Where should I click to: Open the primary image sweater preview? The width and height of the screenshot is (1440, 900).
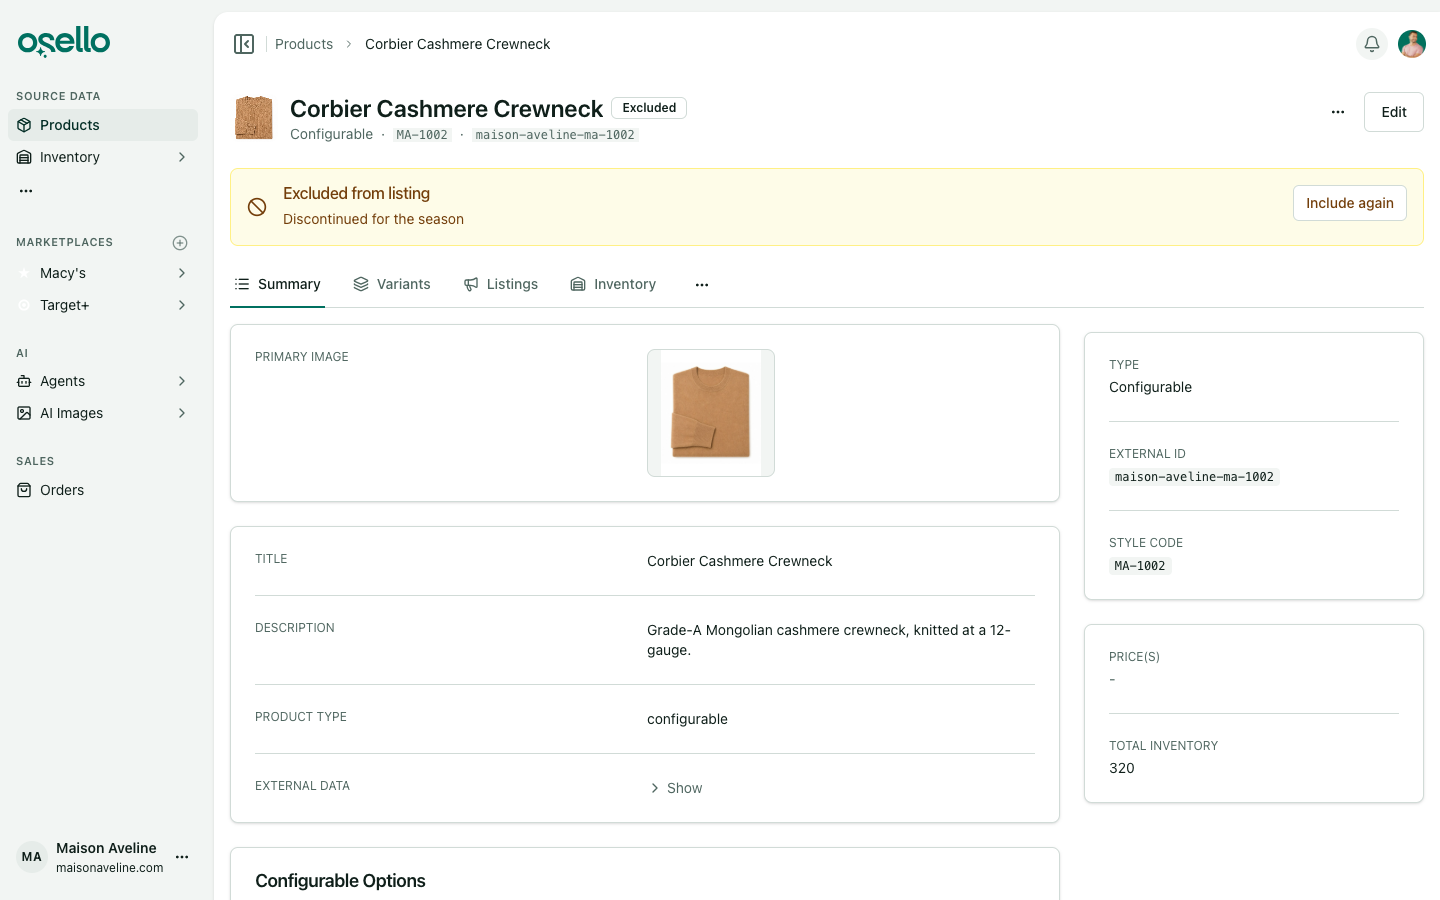[711, 413]
